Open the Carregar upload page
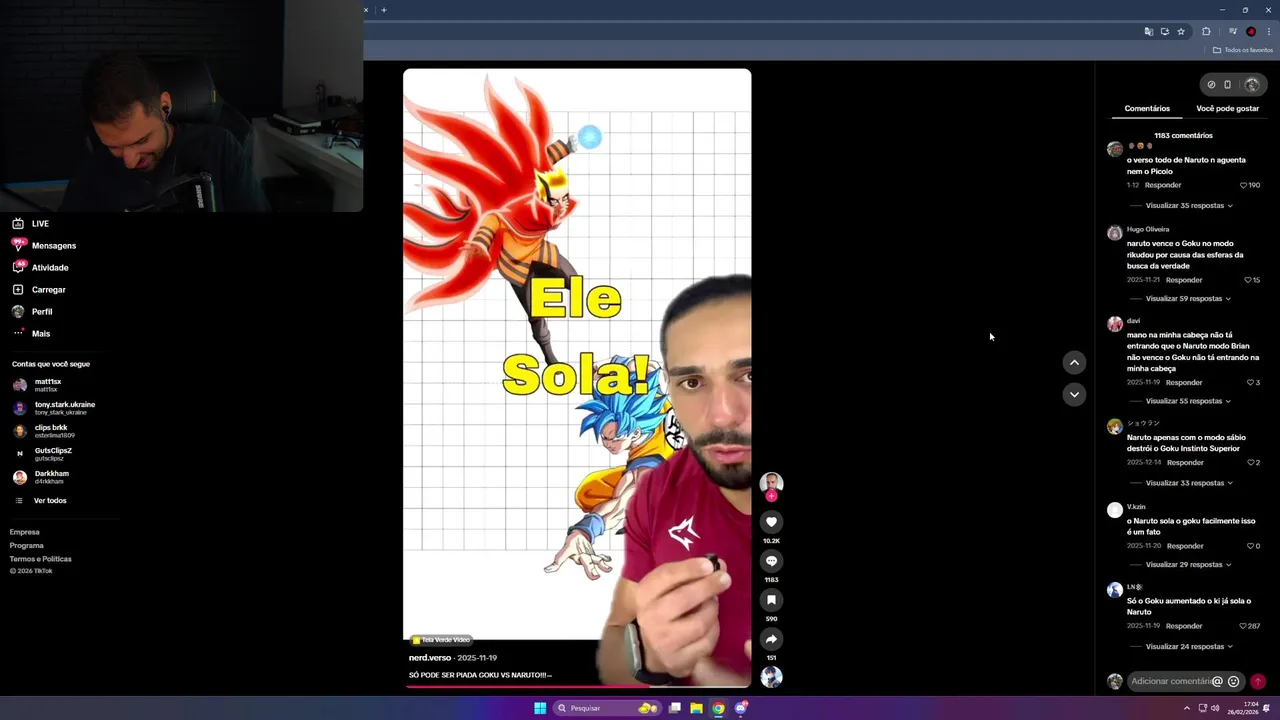Image resolution: width=1280 pixels, height=720 pixels. [38, 290]
